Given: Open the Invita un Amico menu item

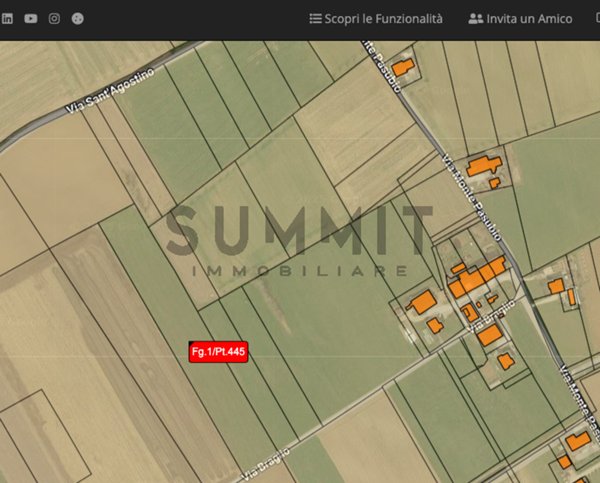Looking at the screenshot, I should [520, 18].
